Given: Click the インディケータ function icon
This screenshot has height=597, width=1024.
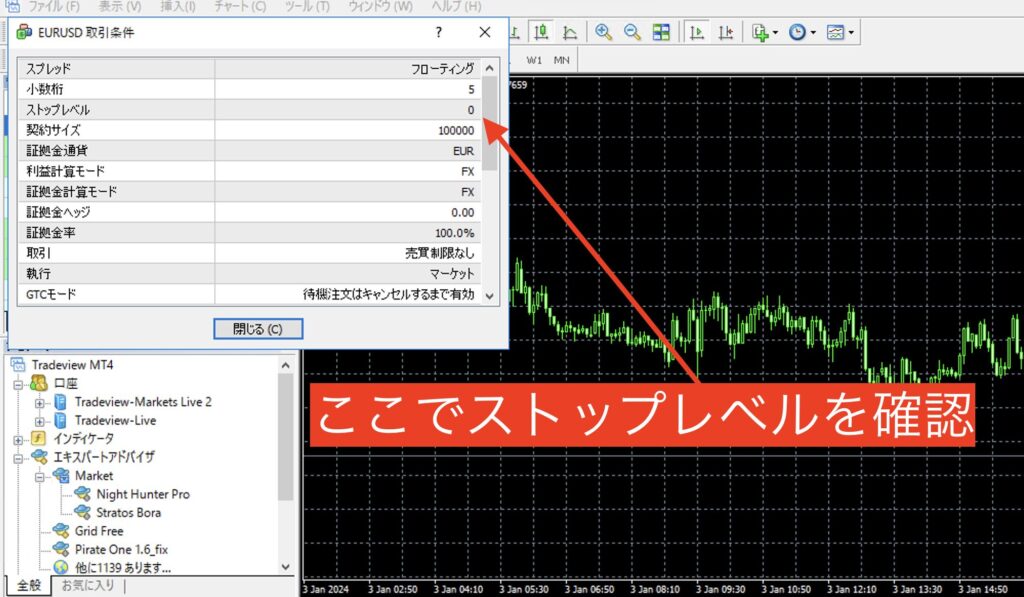Looking at the screenshot, I should (39, 438).
